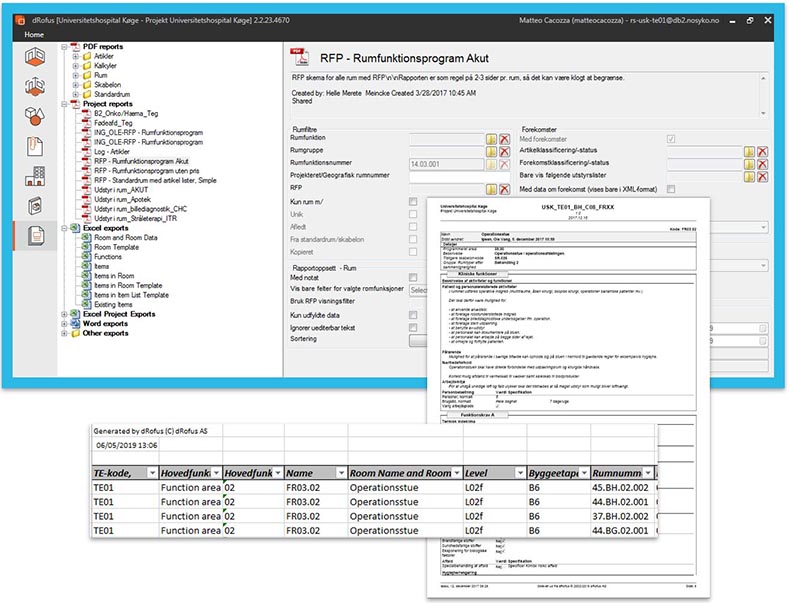
Task: Collapse the Project reports tree node
Action: 64,104
